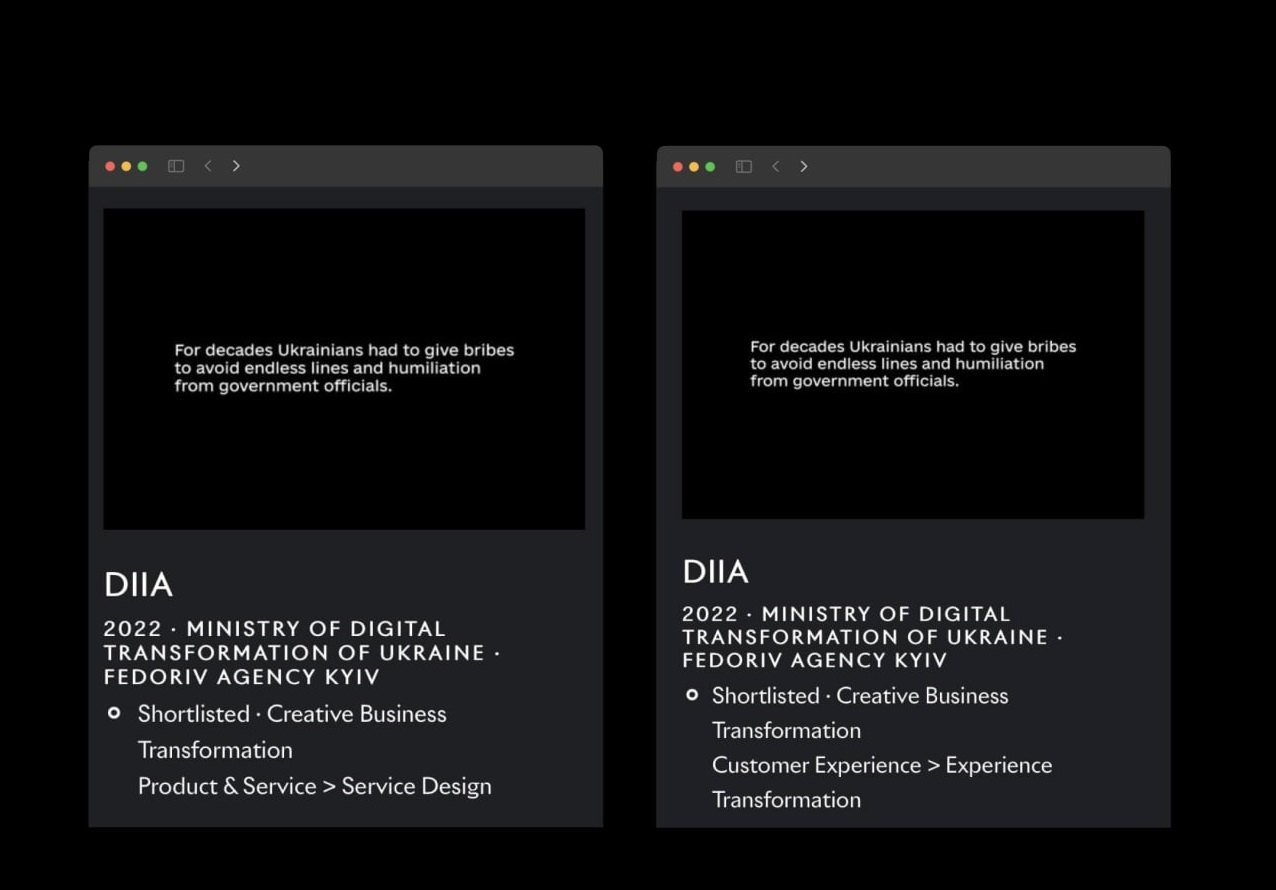Screen dimensions: 1276x890
Task: Open the DIIA title in left window
Action: point(138,585)
